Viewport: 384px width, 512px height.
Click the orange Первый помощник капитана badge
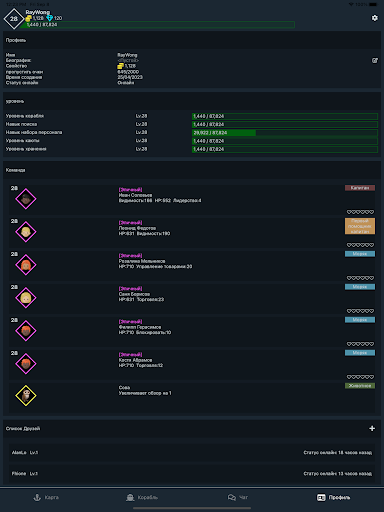[x=360, y=226]
